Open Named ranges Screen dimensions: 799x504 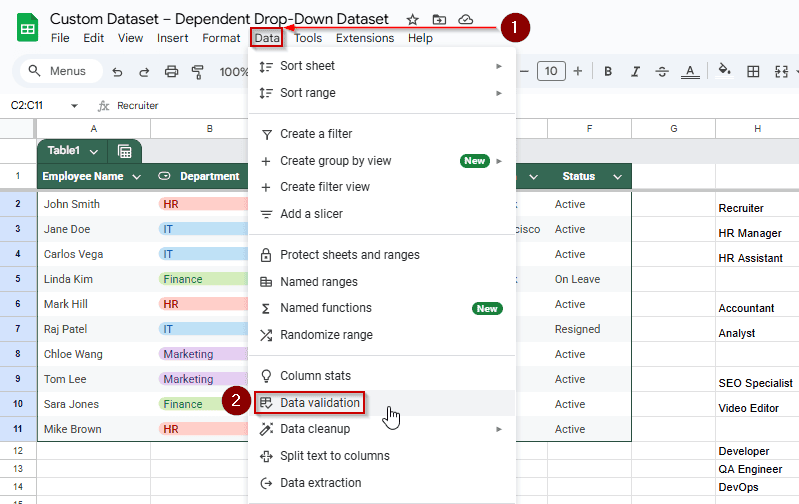(382, 282)
